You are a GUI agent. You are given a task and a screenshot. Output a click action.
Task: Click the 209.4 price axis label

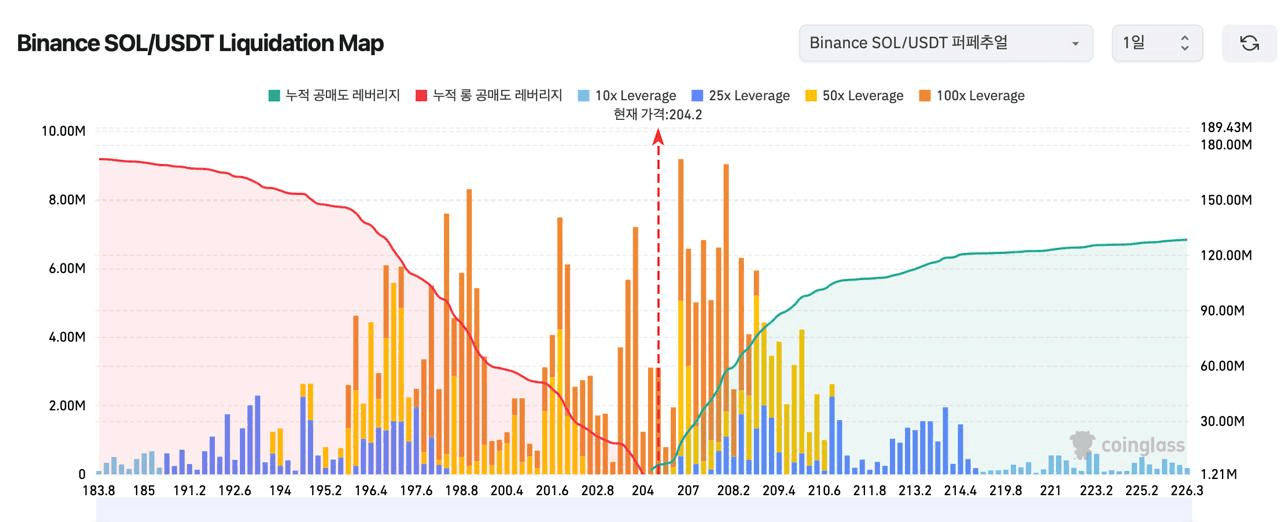[x=779, y=491]
